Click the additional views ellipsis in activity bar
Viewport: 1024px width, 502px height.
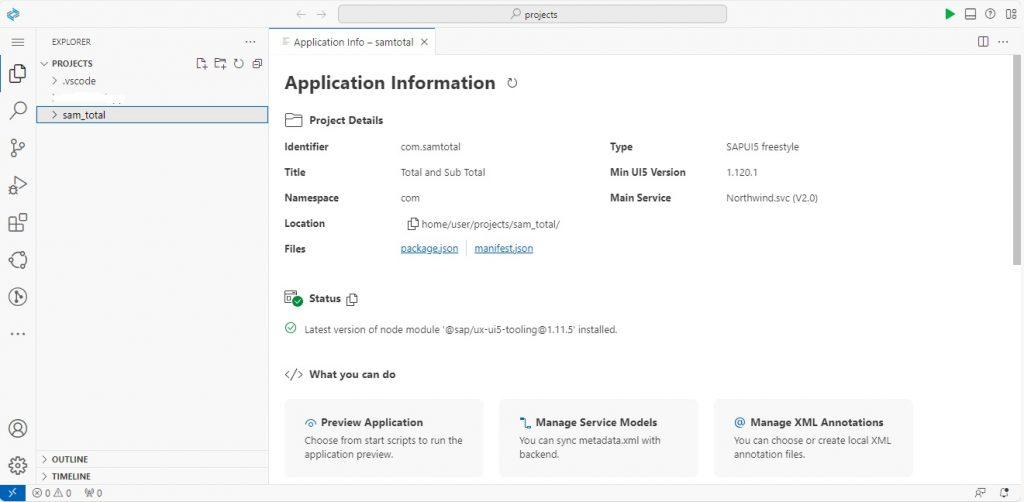point(18,334)
